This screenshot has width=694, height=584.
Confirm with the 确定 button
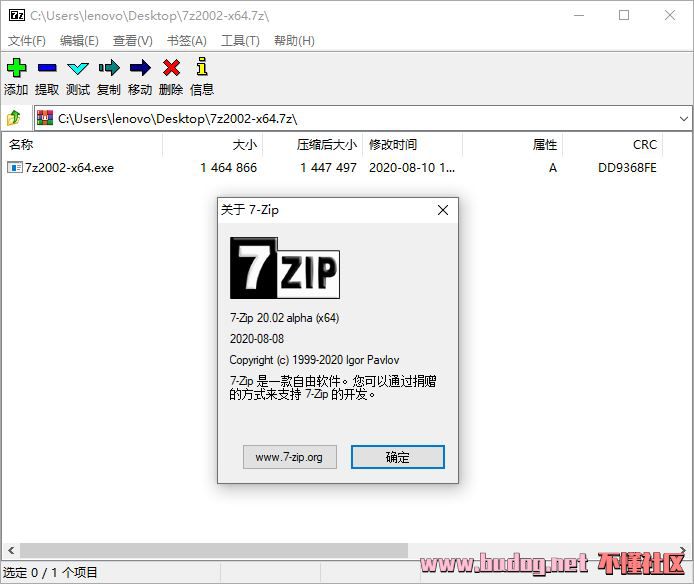pos(397,457)
